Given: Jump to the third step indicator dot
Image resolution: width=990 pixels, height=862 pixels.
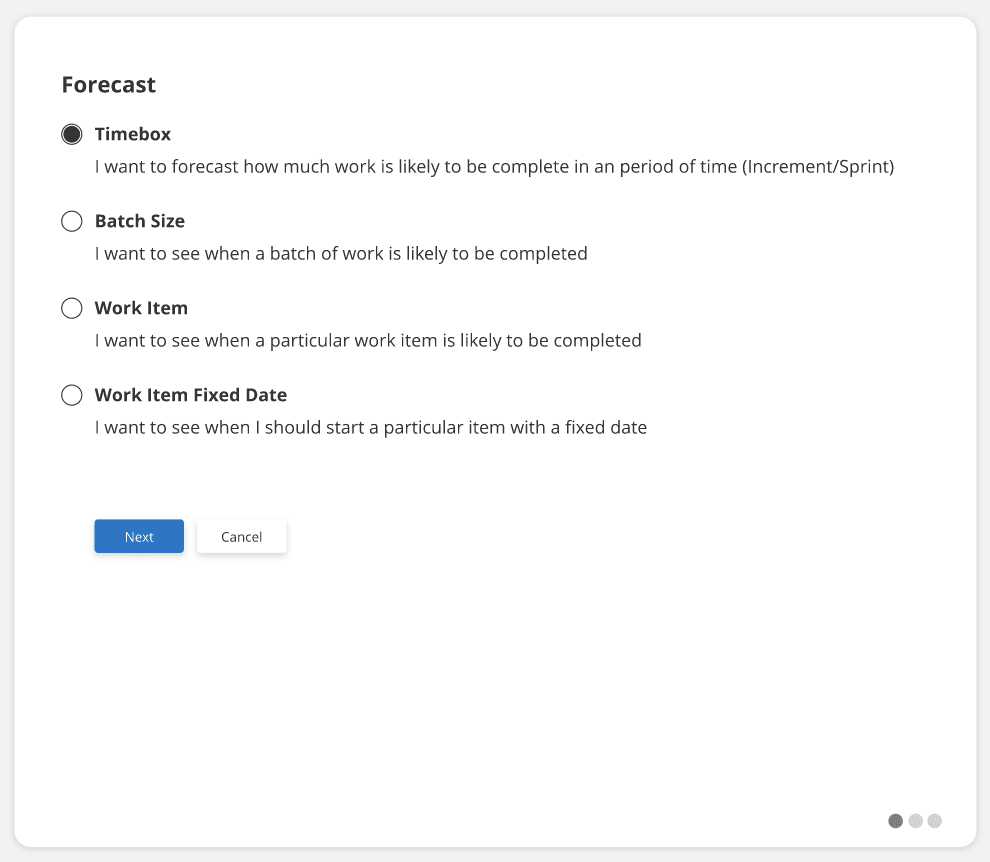Looking at the screenshot, I should [935, 821].
